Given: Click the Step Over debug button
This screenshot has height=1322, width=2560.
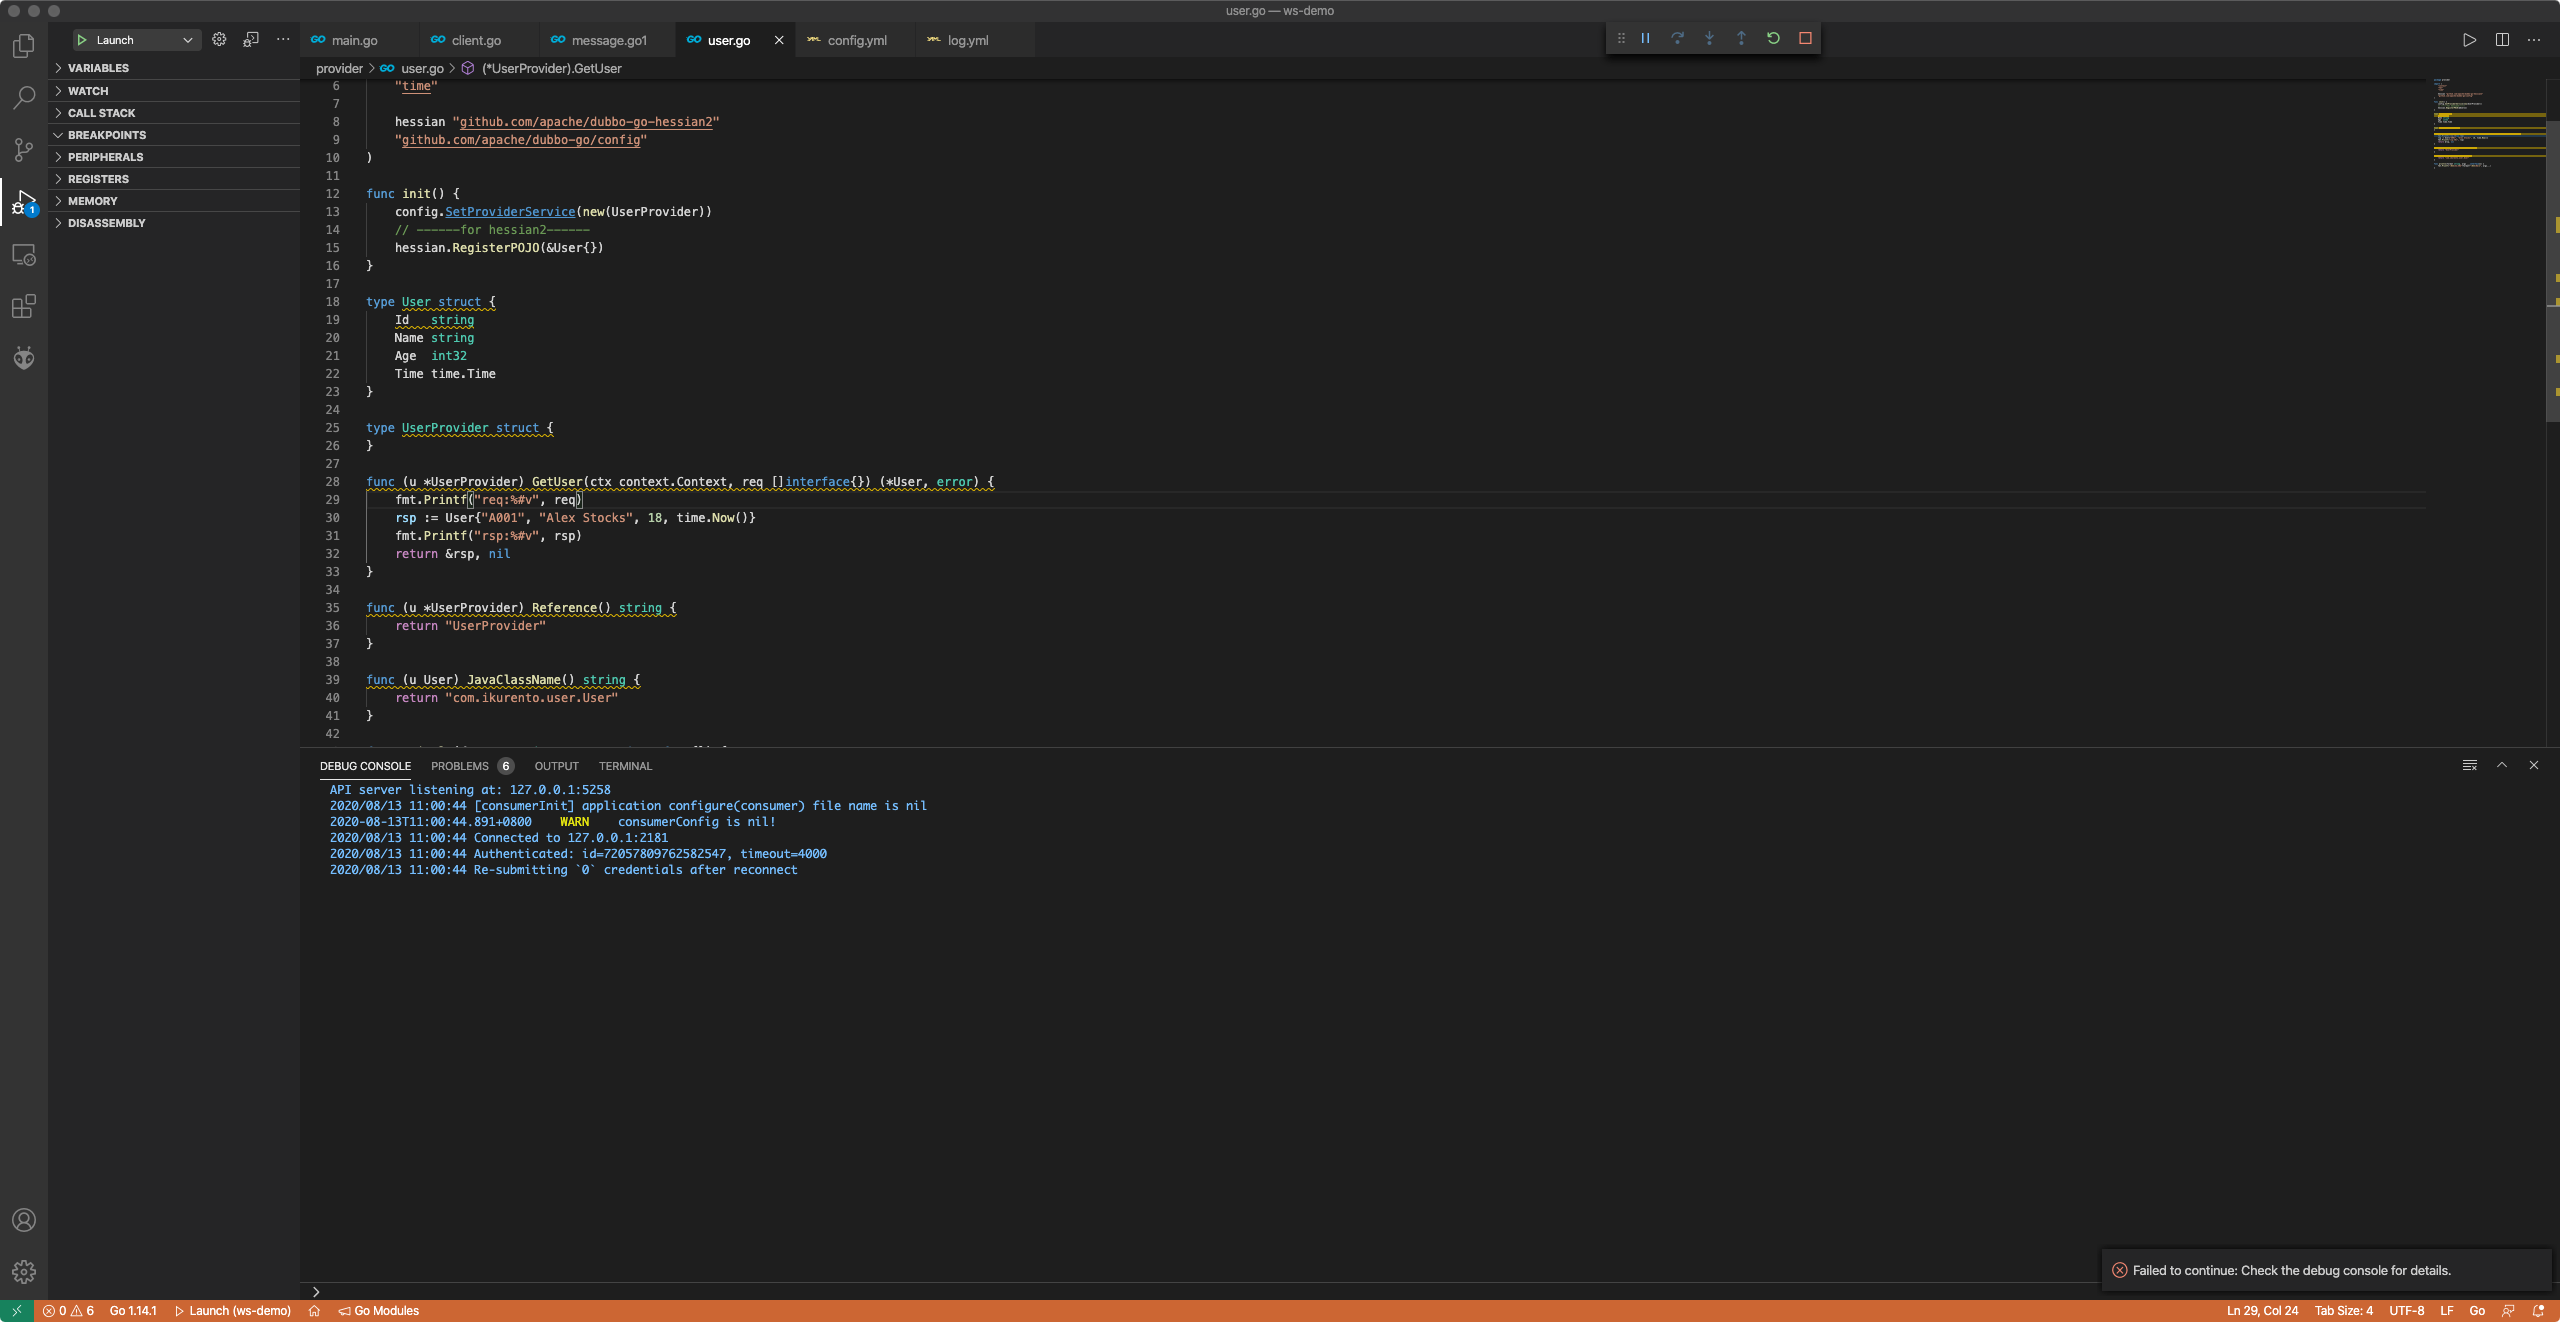Looking at the screenshot, I should tap(1677, 38).
